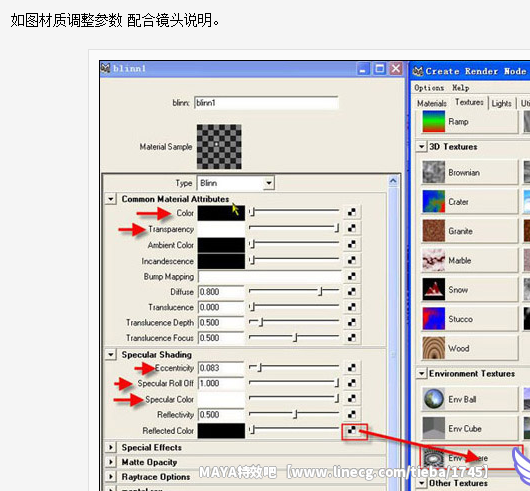The height and width of the screenshot is (491, 530).
Task: Click the Translucence value field
Action: pos(221,307)
